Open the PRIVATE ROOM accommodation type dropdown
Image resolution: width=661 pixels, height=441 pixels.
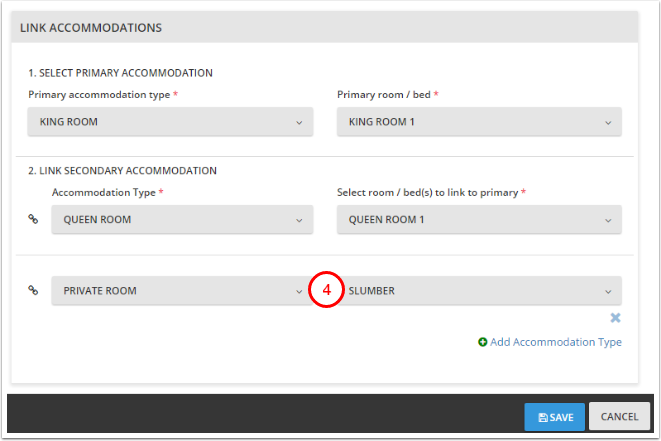182,291
